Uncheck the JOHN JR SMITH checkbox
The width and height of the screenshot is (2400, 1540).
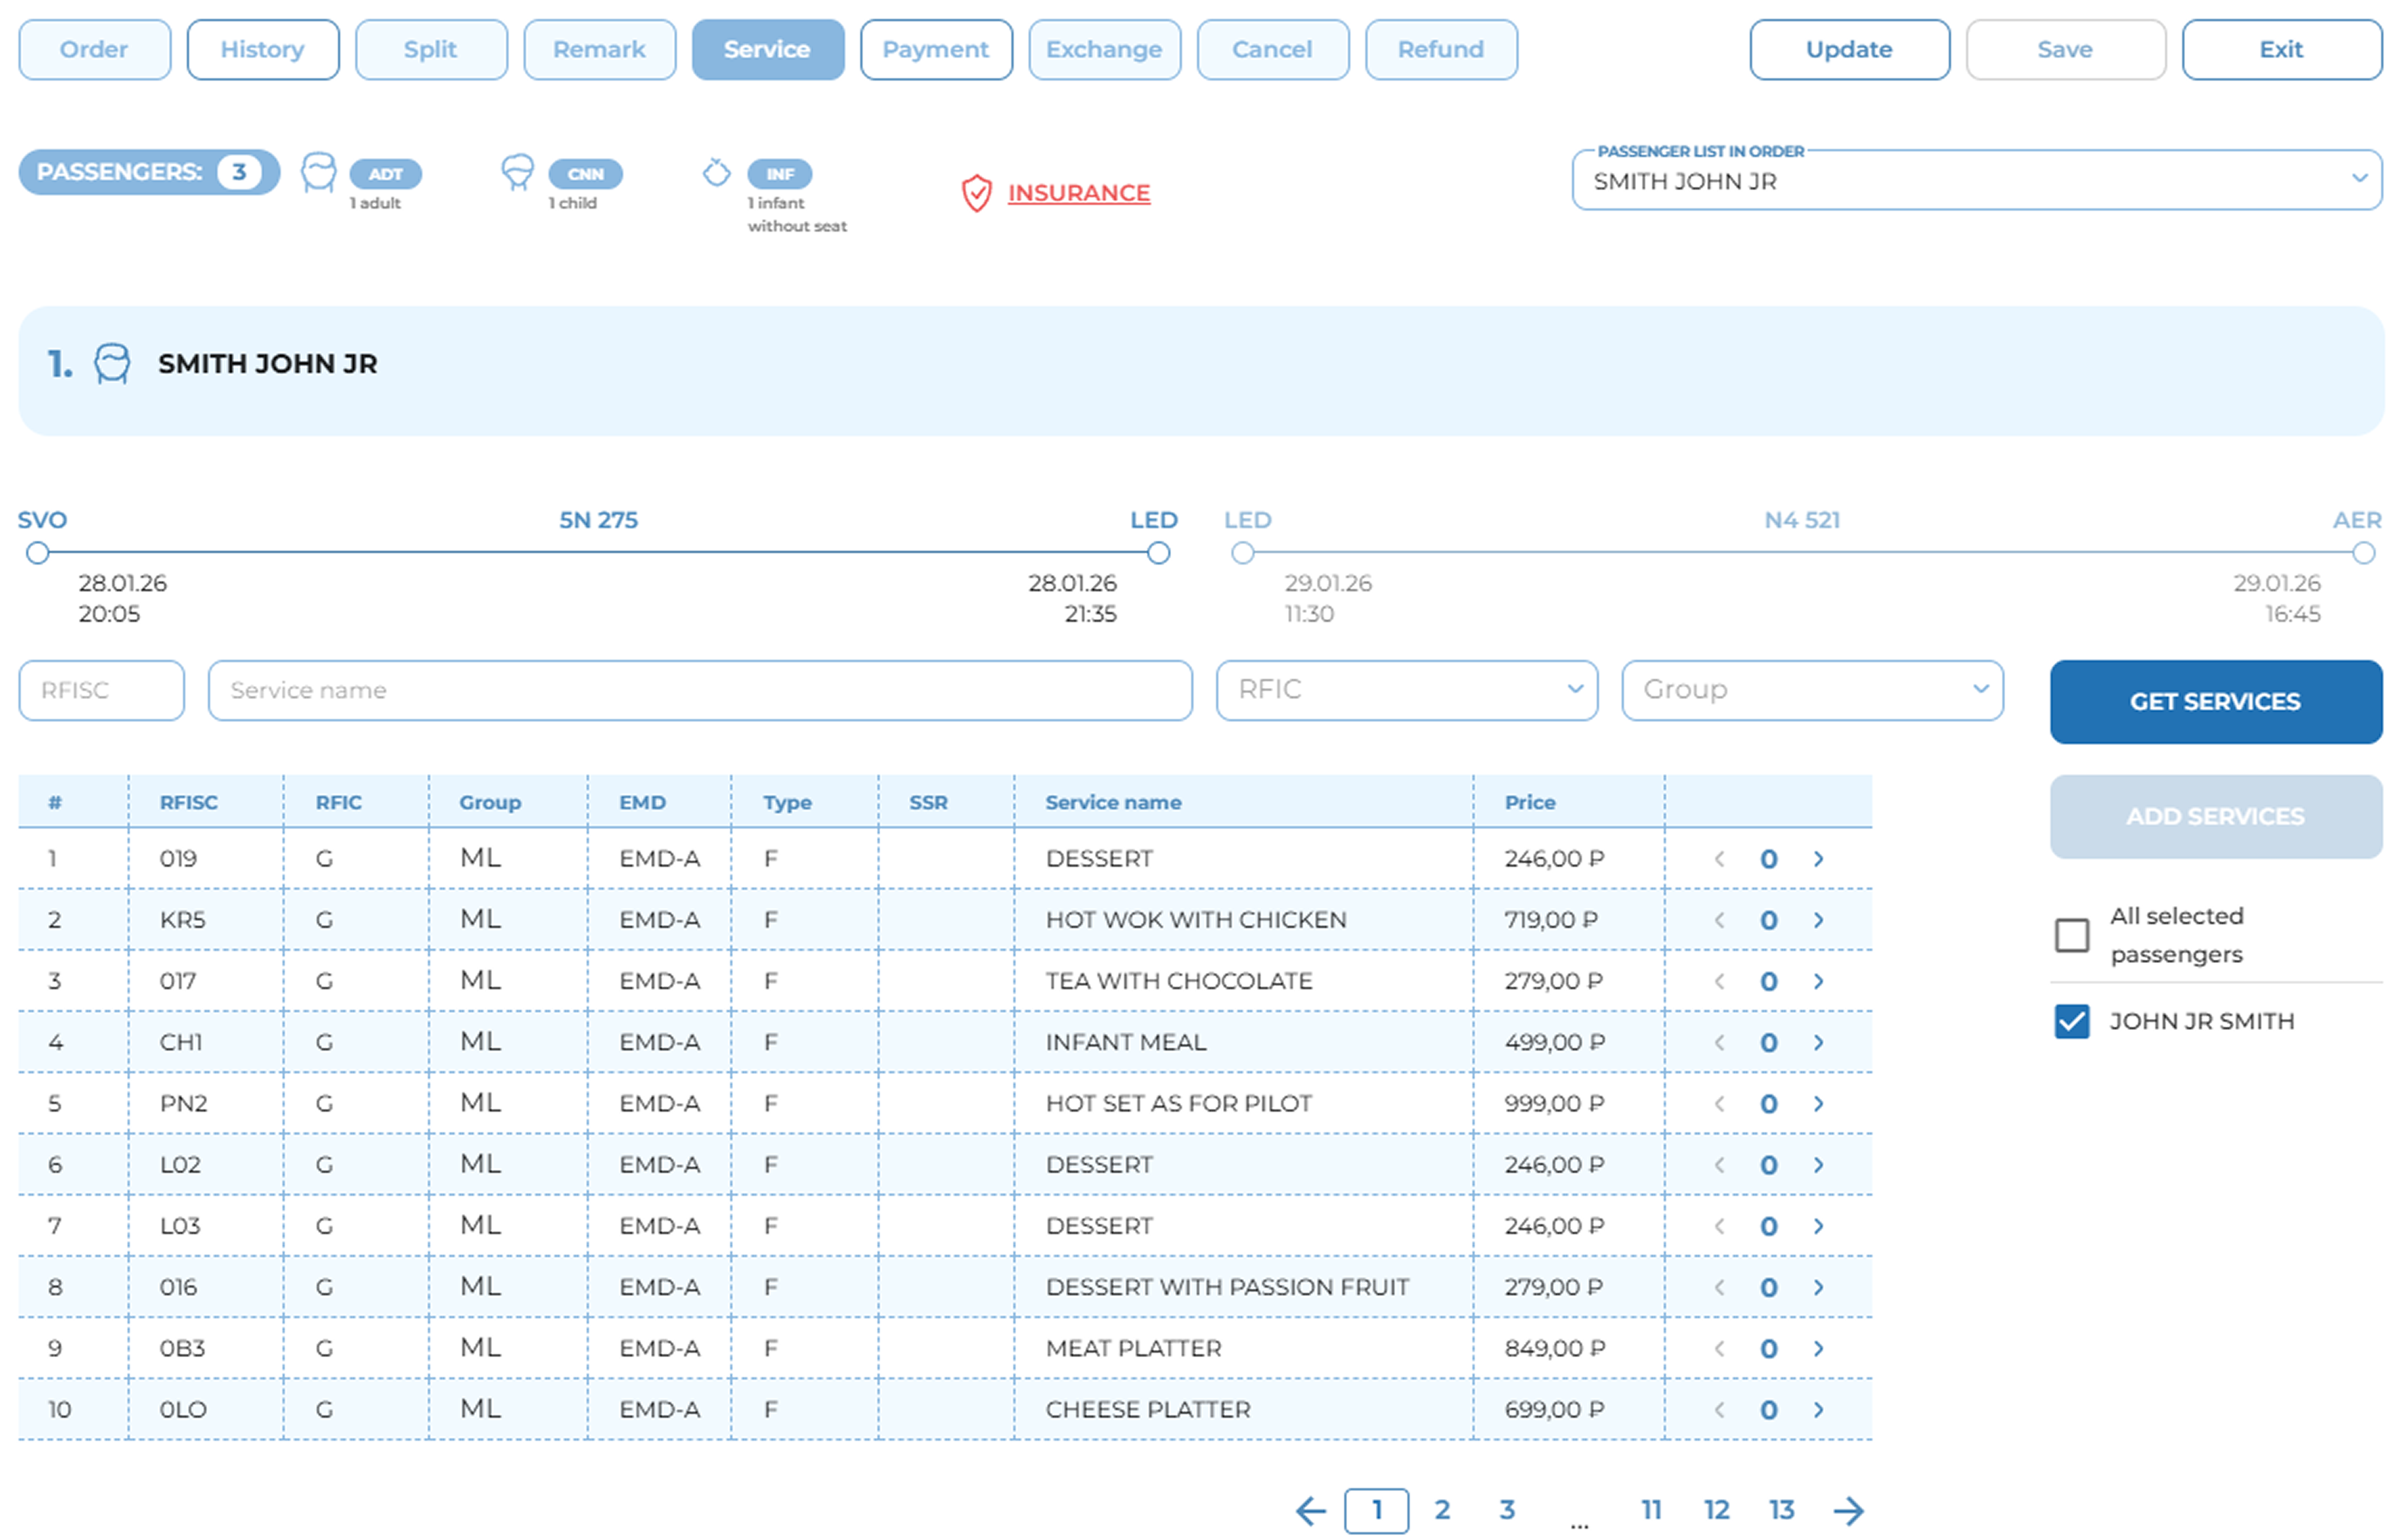point(2071,1021)
